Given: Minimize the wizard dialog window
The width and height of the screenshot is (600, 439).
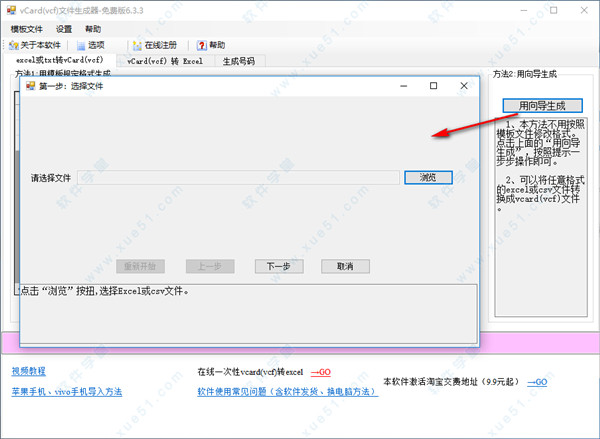Looking at the screenshot, I should point(402,86).
